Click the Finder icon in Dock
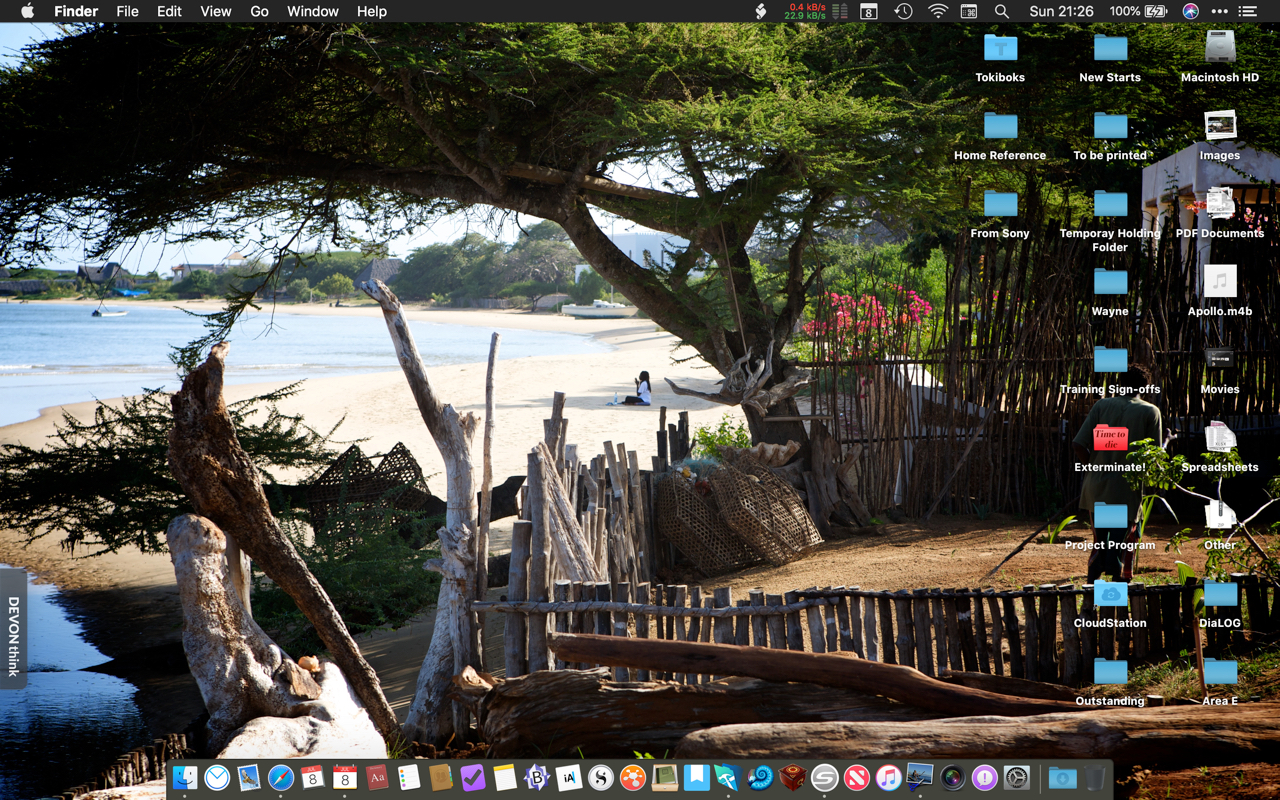 [185, 777]
